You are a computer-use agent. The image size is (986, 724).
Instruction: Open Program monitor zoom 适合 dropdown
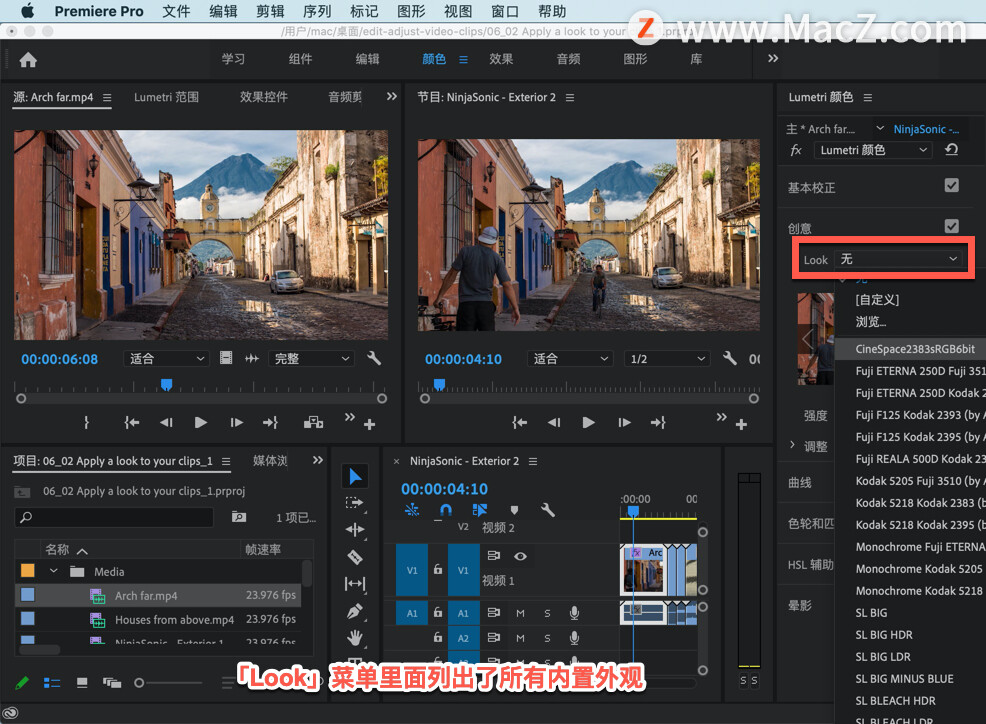570,359
